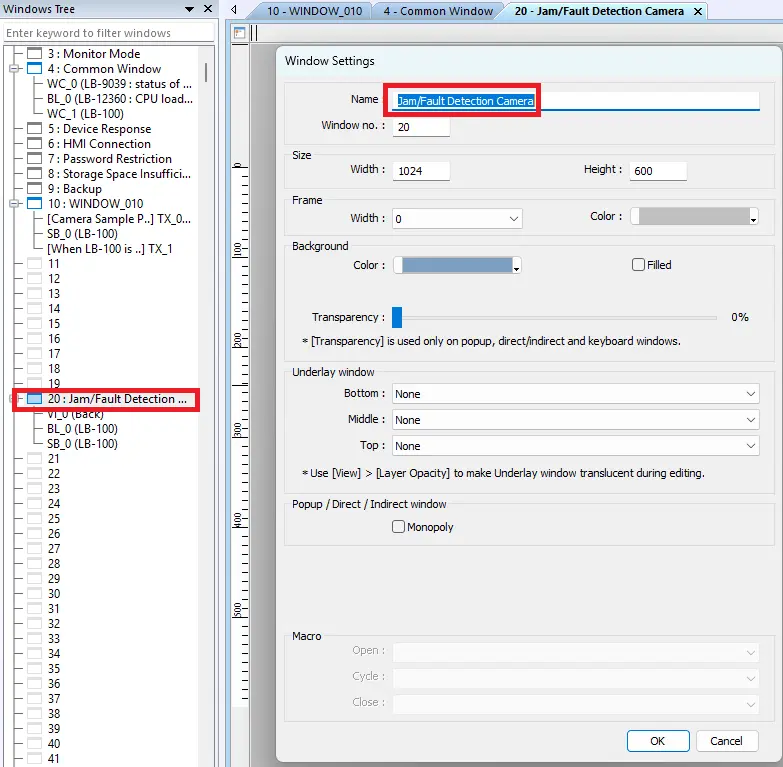Click the Window no. field
Viewport: 783px width, 767px height.
coord(421,127)
